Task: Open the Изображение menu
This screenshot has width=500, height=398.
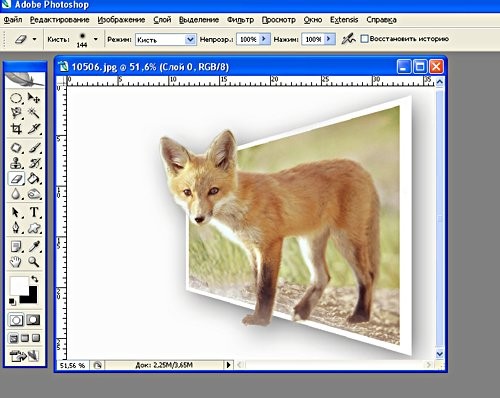Action: click(x=121, y=20)
